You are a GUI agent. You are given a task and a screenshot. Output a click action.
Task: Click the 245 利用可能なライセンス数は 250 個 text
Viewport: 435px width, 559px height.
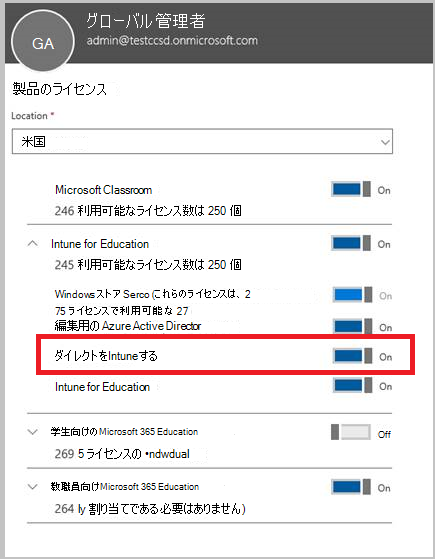point(148,265)
